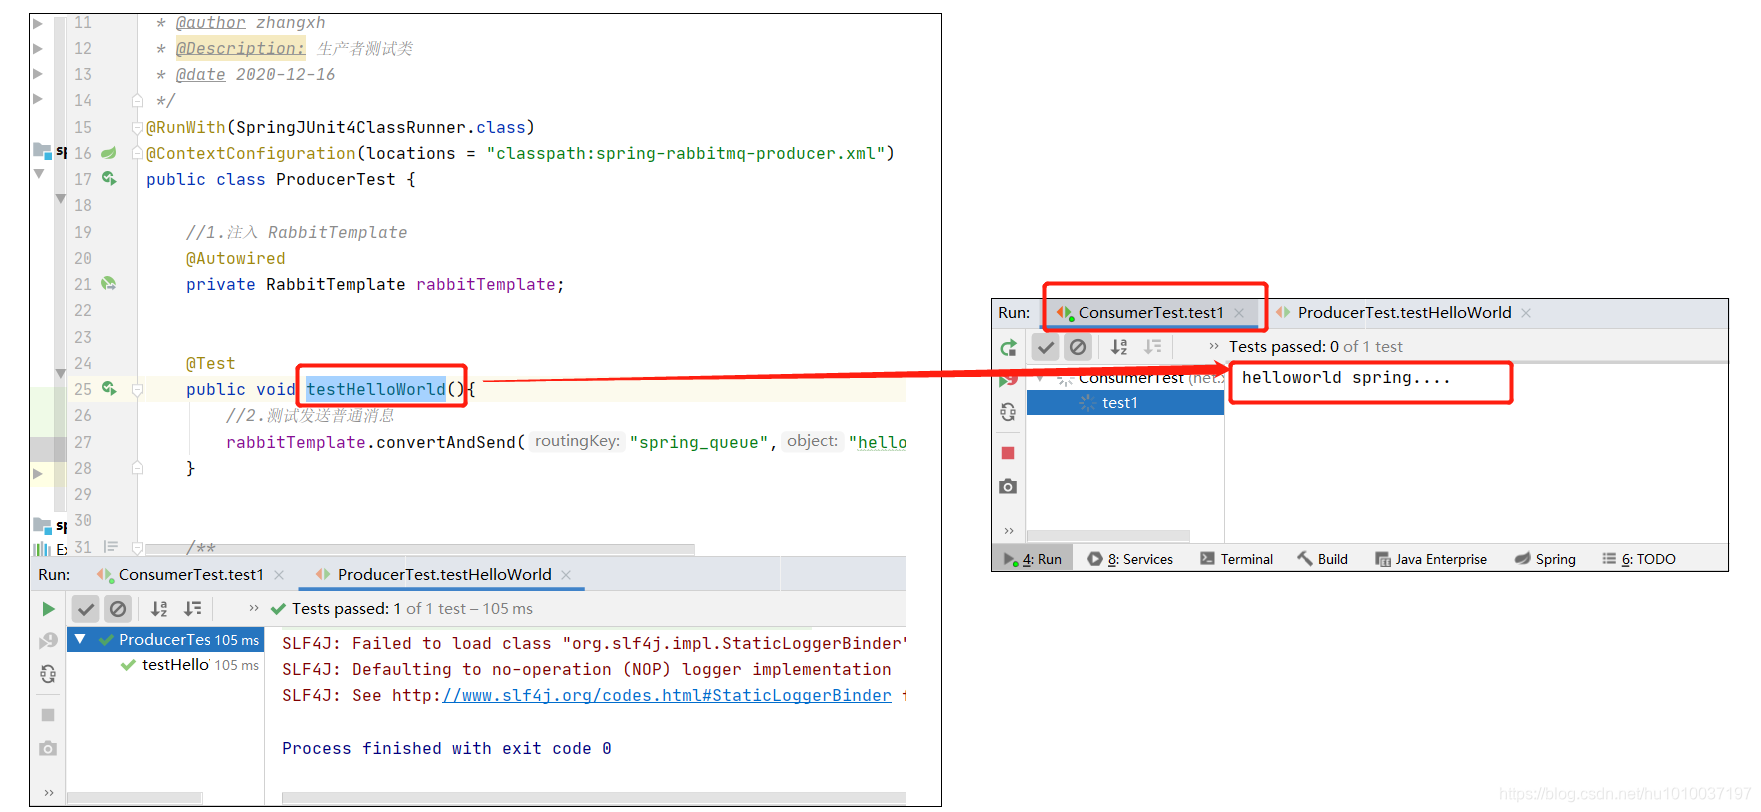The height and width of the screenshot is (812, 1761).
Task: Click Spring bean leaf icon on line 16
Action: coord(109,153)
